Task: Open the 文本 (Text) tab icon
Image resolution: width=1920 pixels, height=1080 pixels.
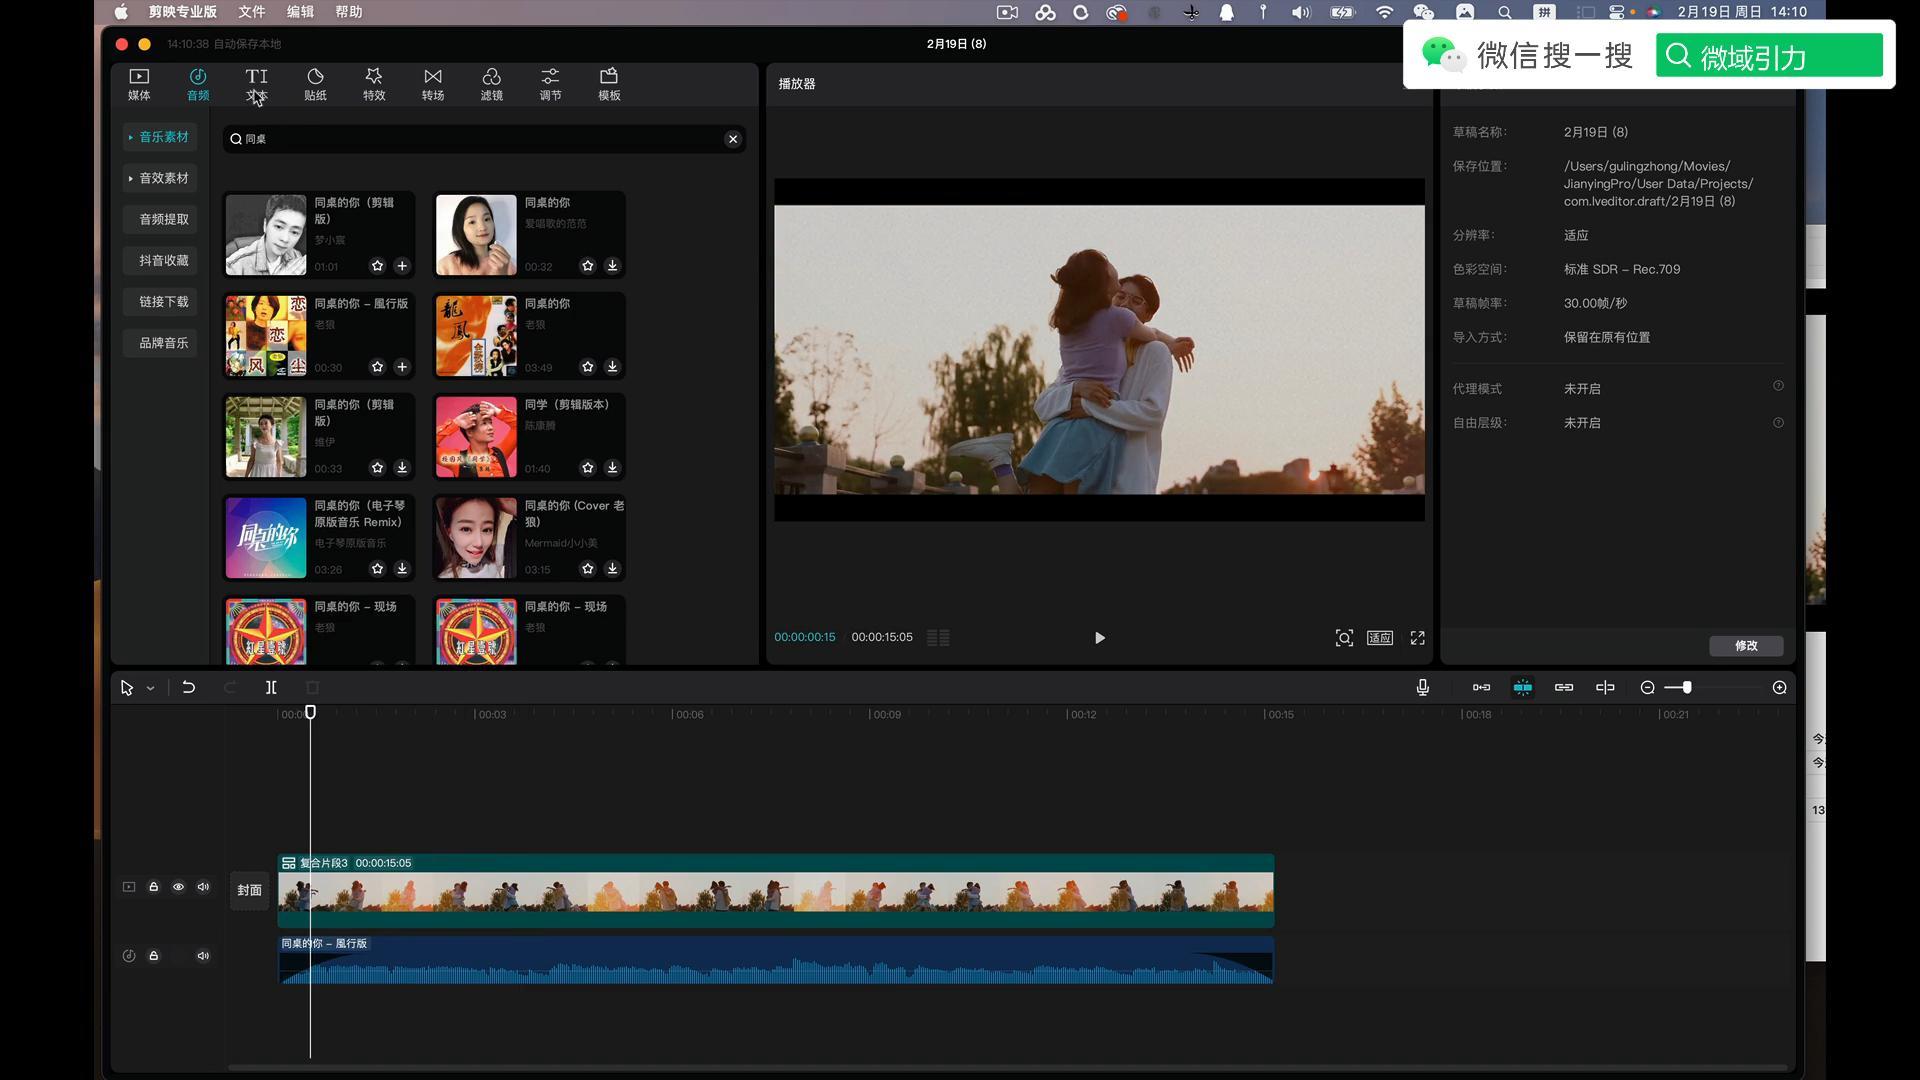Action: click(x=257, y=84)
